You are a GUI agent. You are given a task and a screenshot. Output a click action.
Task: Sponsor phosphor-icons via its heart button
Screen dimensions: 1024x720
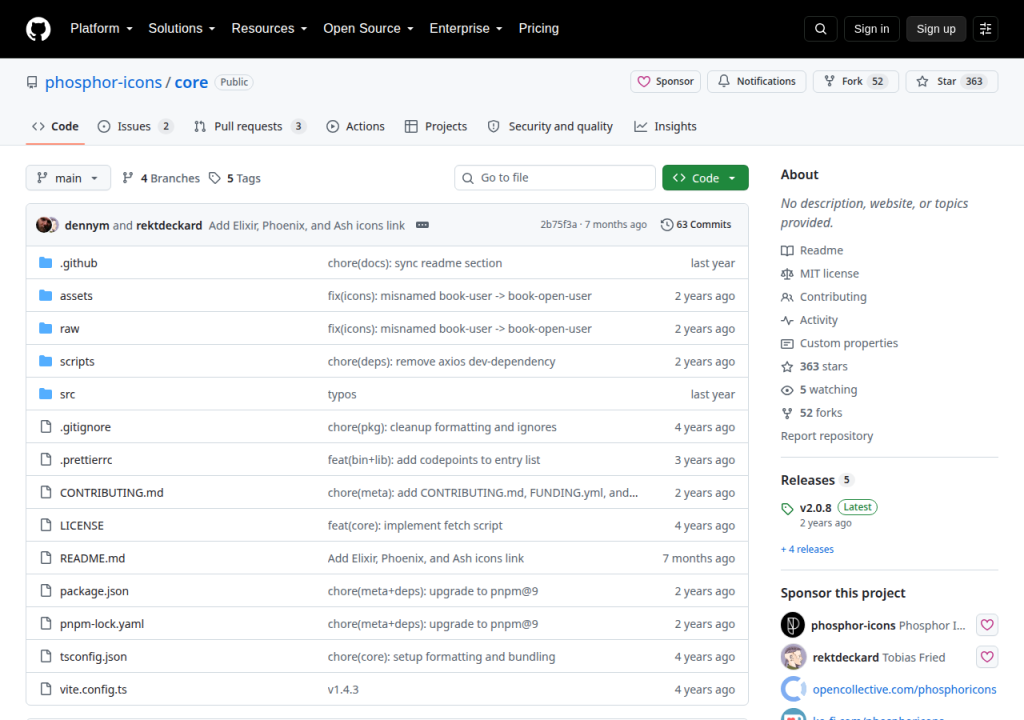pyautogui.click(x=987, y=625)
